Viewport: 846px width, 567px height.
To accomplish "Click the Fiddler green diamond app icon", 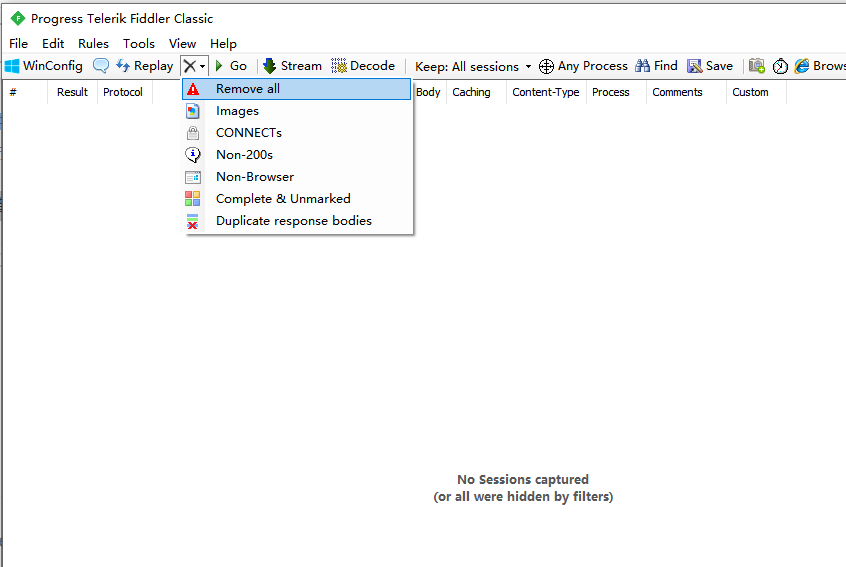I will point(18,18).
